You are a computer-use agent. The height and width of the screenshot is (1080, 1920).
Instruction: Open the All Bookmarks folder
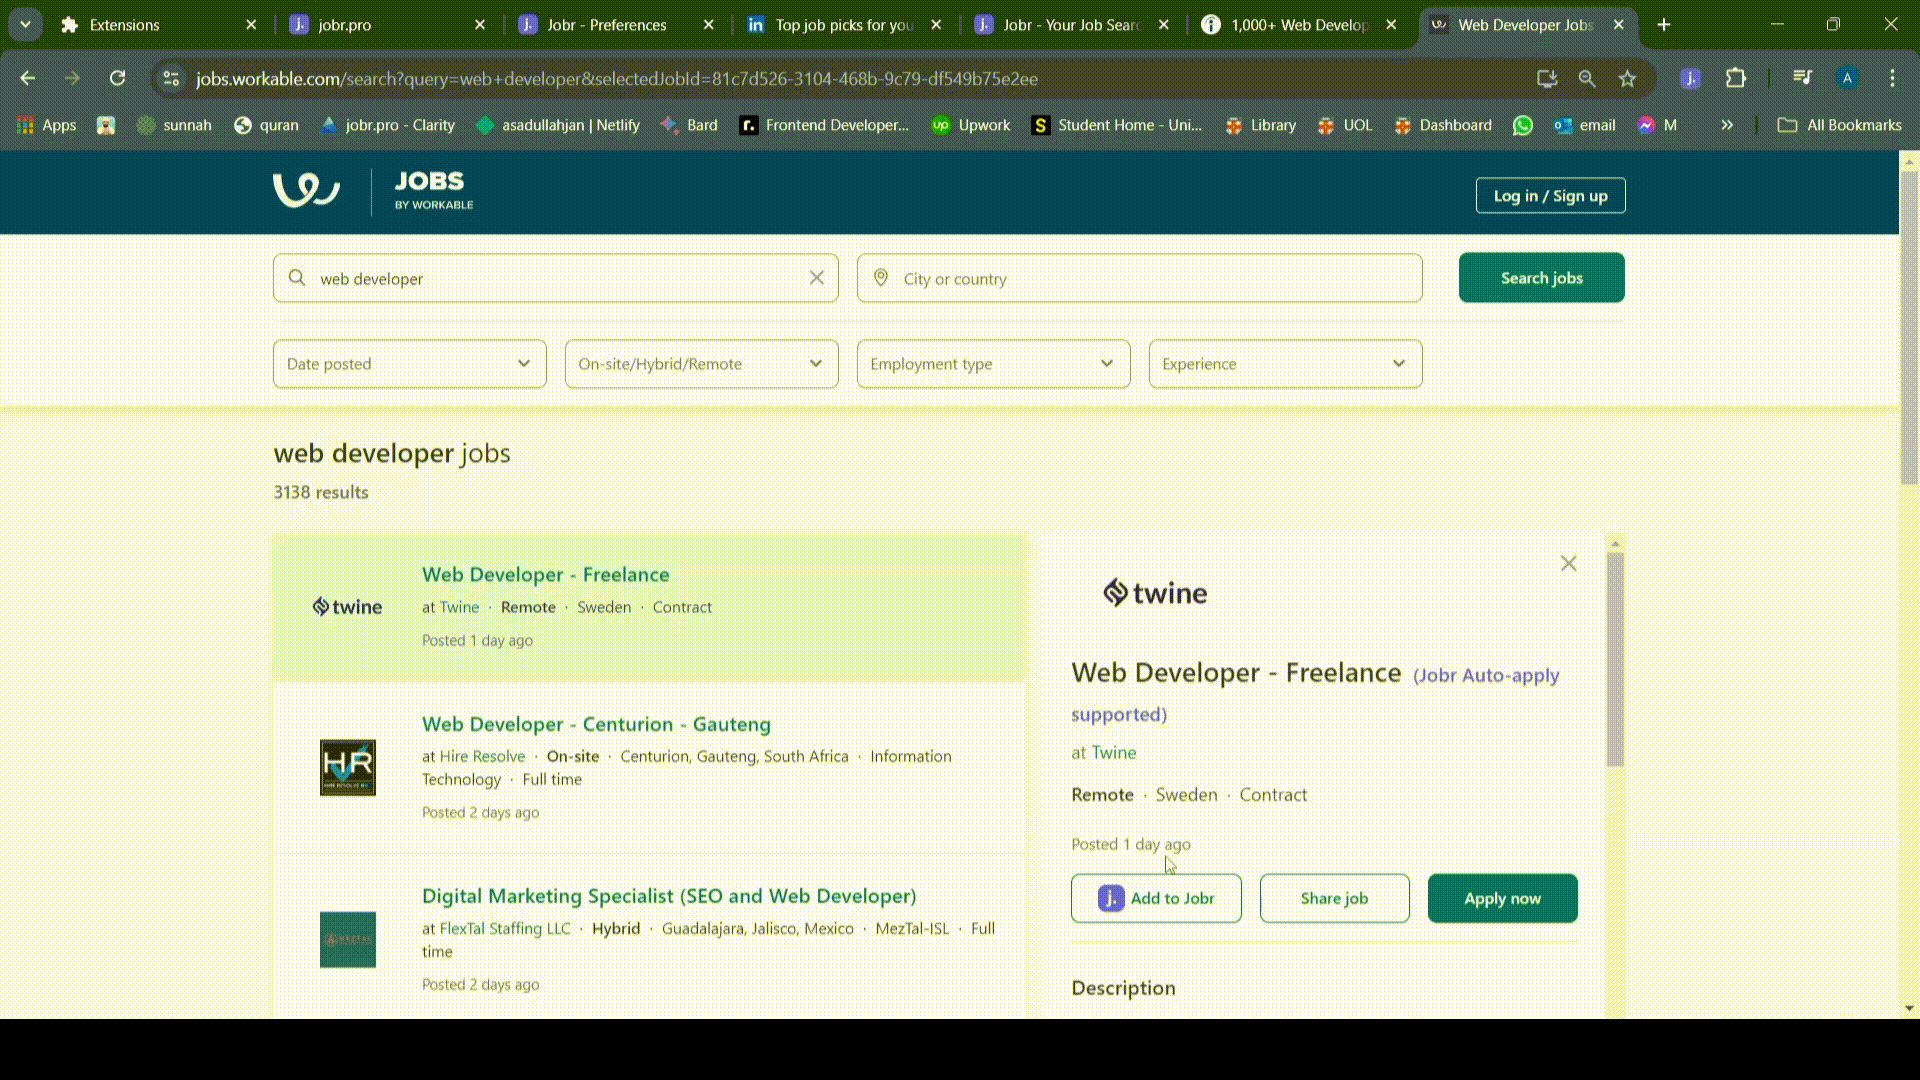(x=1840, y=125)
